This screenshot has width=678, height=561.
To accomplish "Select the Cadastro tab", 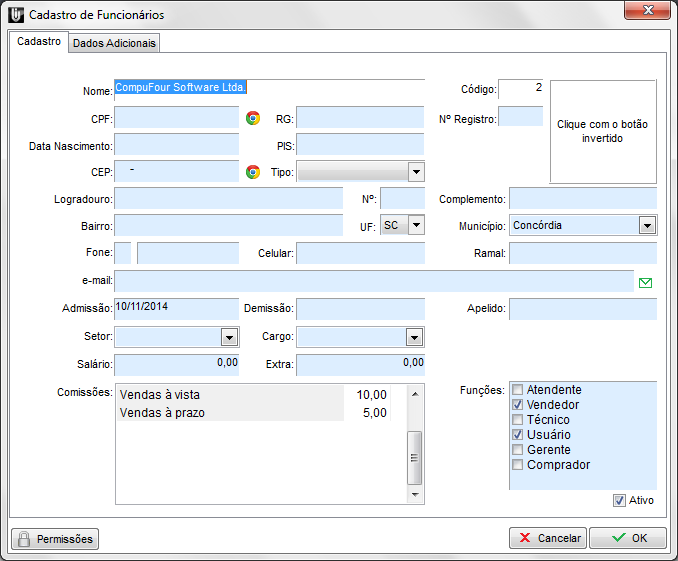I will click(39, 42).
